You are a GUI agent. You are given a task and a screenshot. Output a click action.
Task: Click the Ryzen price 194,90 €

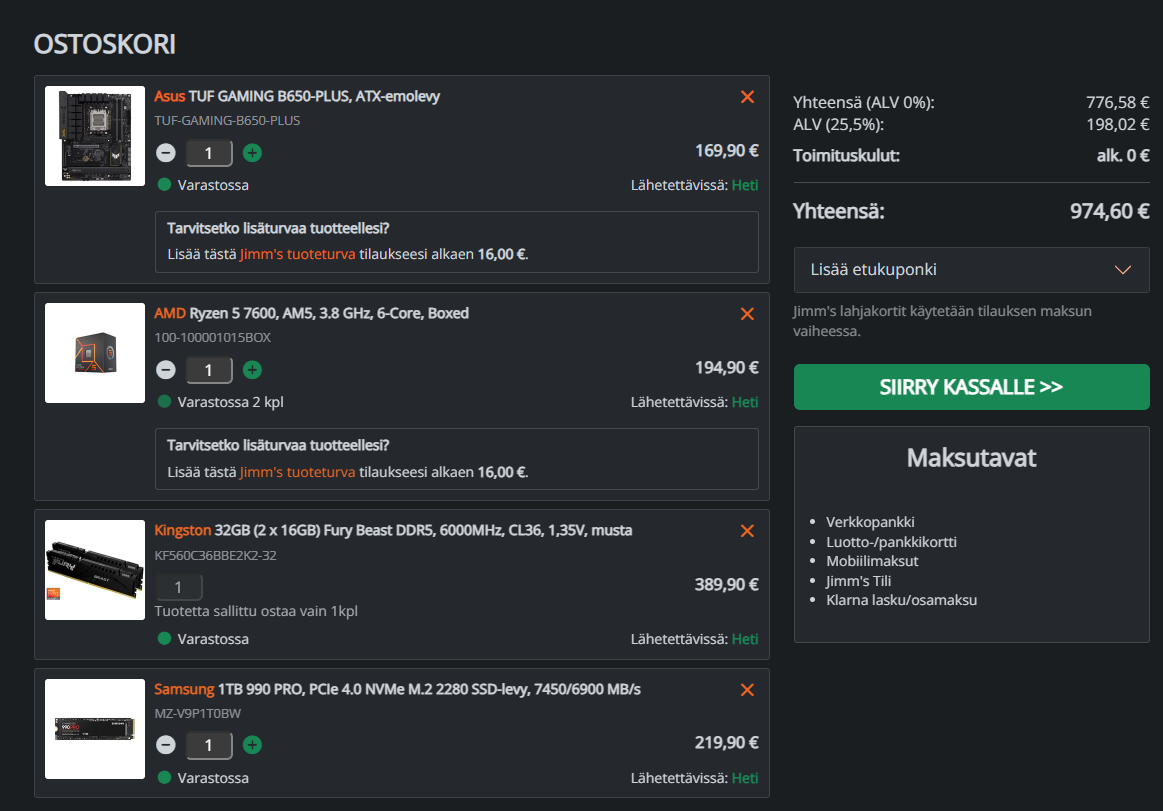pos(726,367)
